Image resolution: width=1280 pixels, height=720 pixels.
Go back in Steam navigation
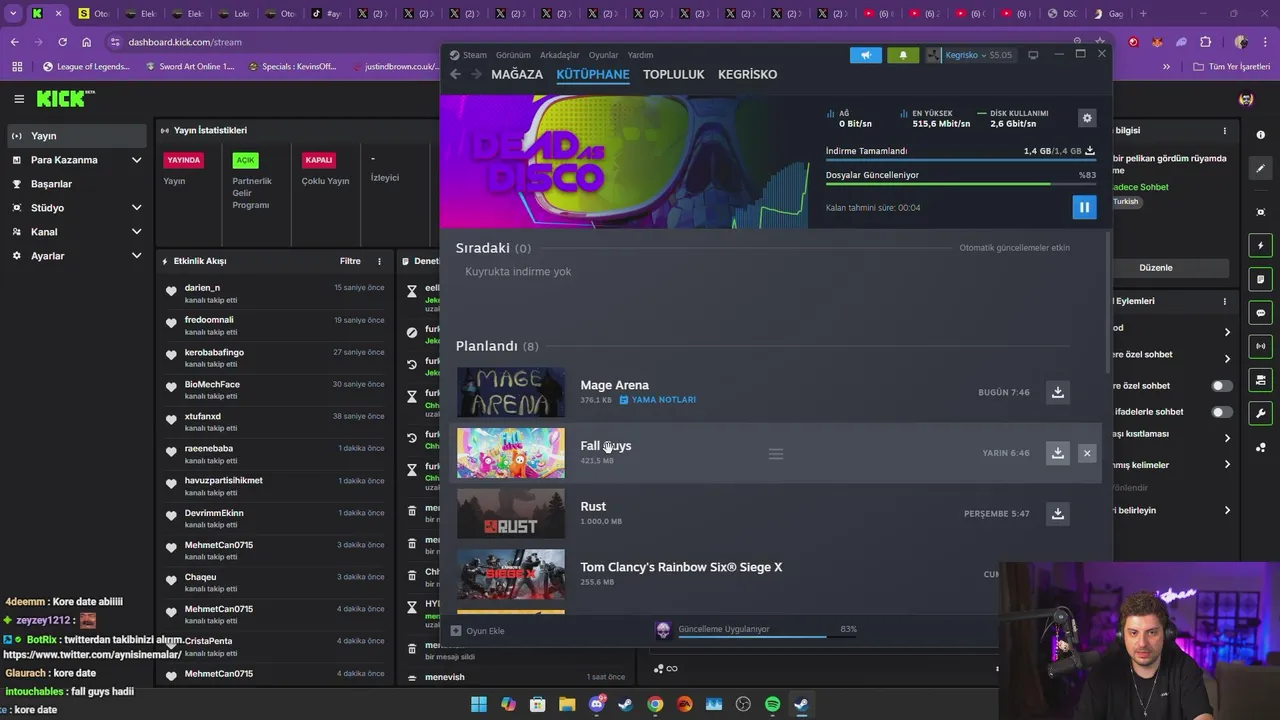point(455,74)
